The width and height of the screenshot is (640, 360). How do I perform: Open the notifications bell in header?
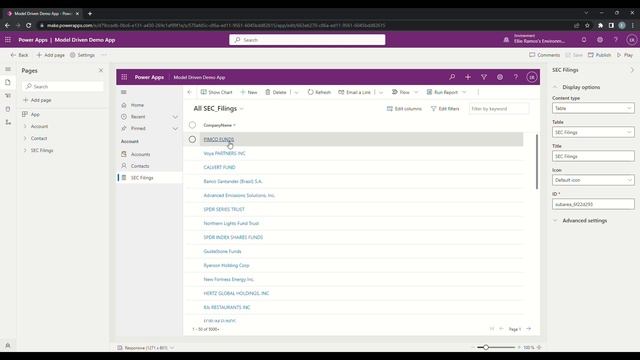[x=584, y=40]
